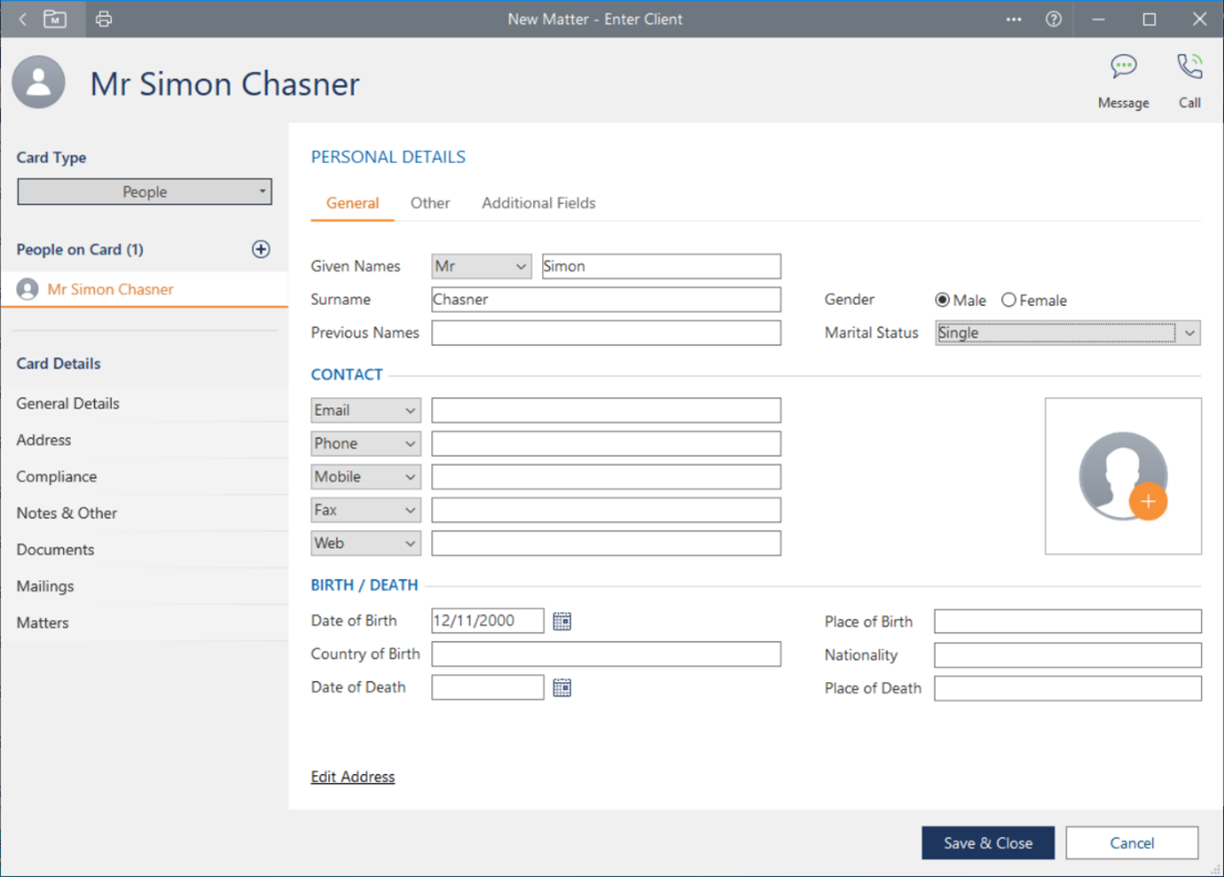
Task: Select the Female gender radio button
Action: click(x=1008, y=300)
